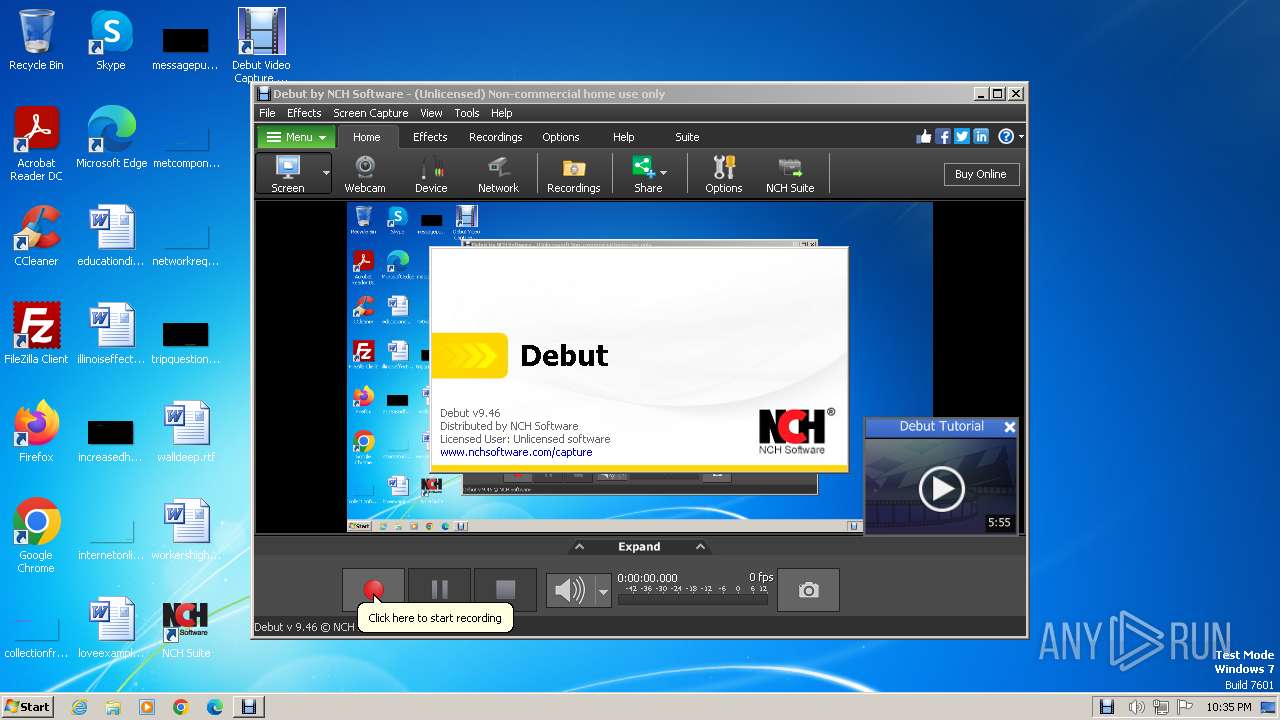Click the left Expand chevron arrow
This screenshot has height=720, width=1280.
click(x=579, y=547)
